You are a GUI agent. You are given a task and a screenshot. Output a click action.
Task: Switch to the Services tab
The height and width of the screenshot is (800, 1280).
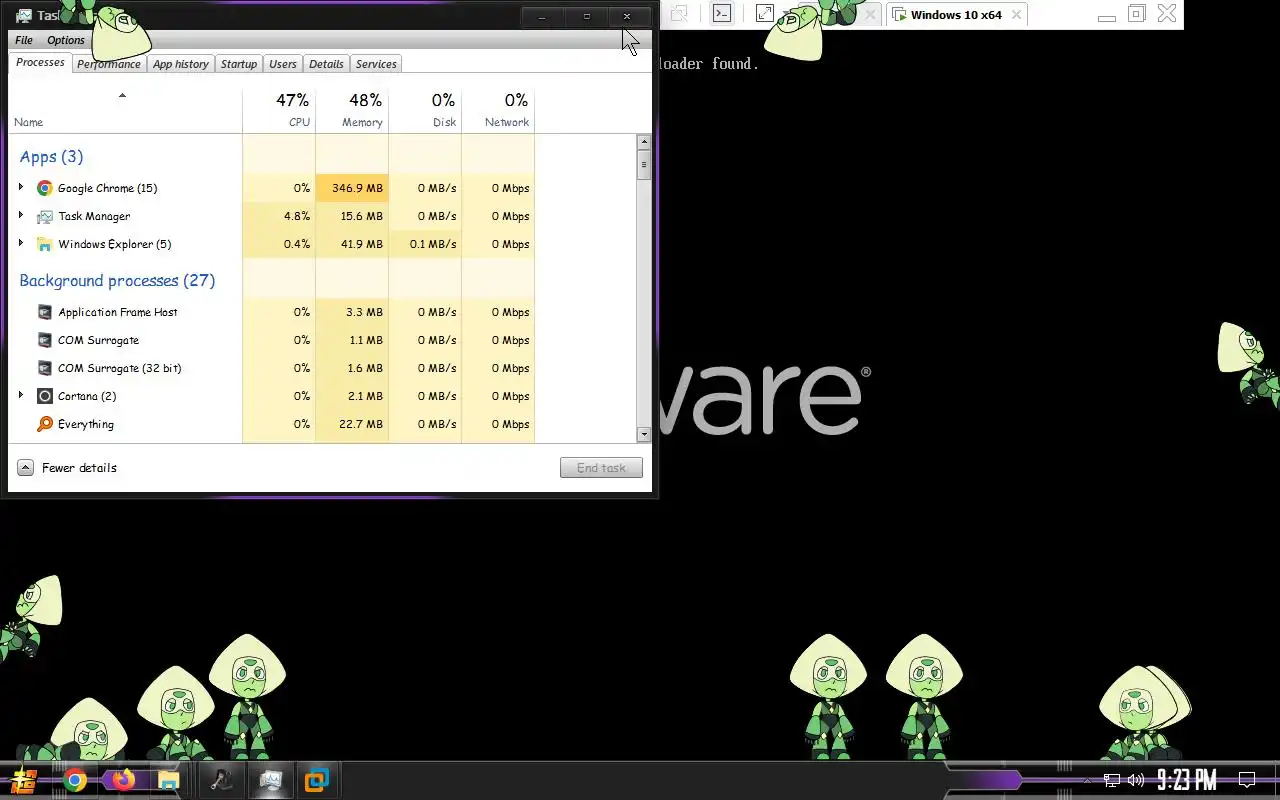point(376,64)
